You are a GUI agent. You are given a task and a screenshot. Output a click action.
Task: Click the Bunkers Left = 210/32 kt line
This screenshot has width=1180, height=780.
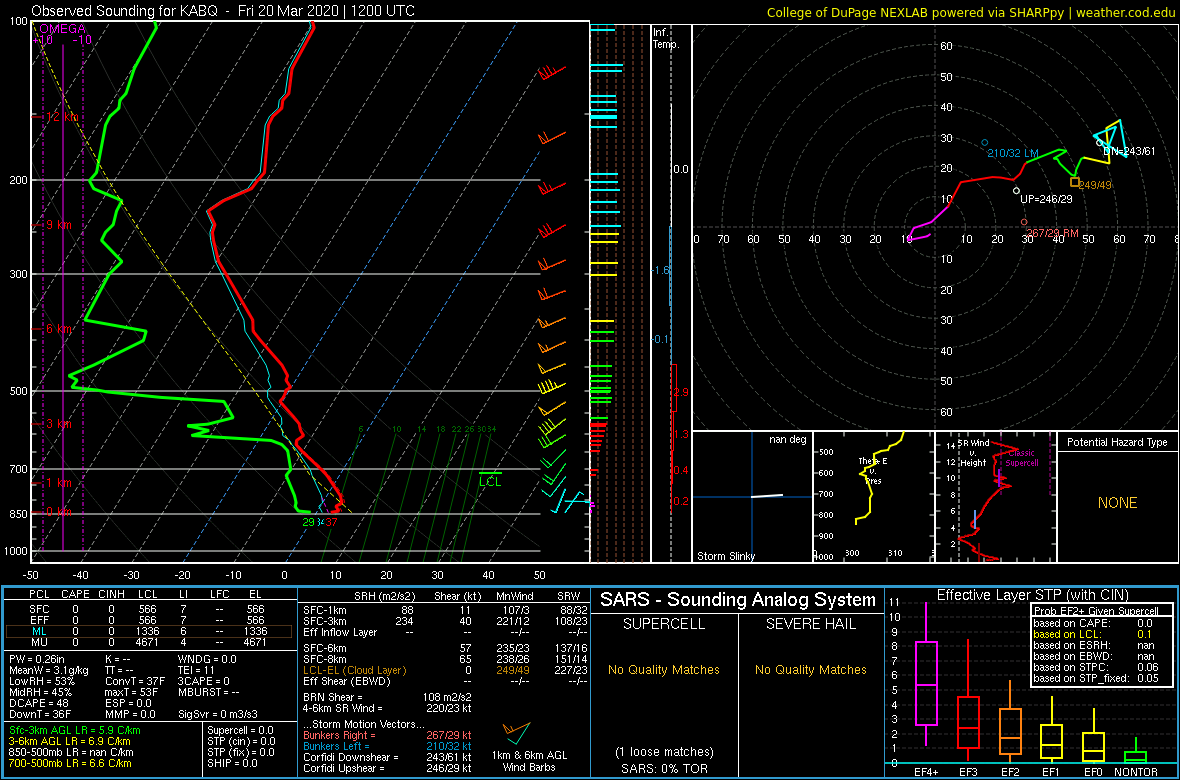(x=388, y=746)
